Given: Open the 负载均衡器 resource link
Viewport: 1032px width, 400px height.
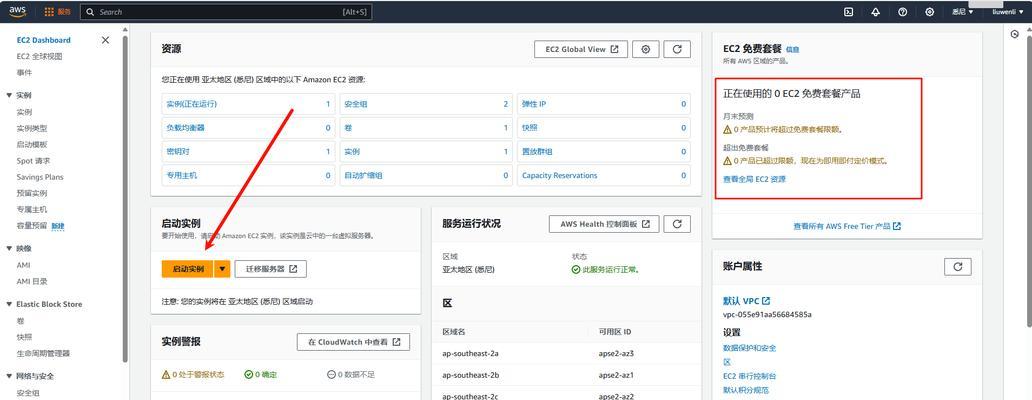Looking at the screenshot, I should (x=186, y=128).
